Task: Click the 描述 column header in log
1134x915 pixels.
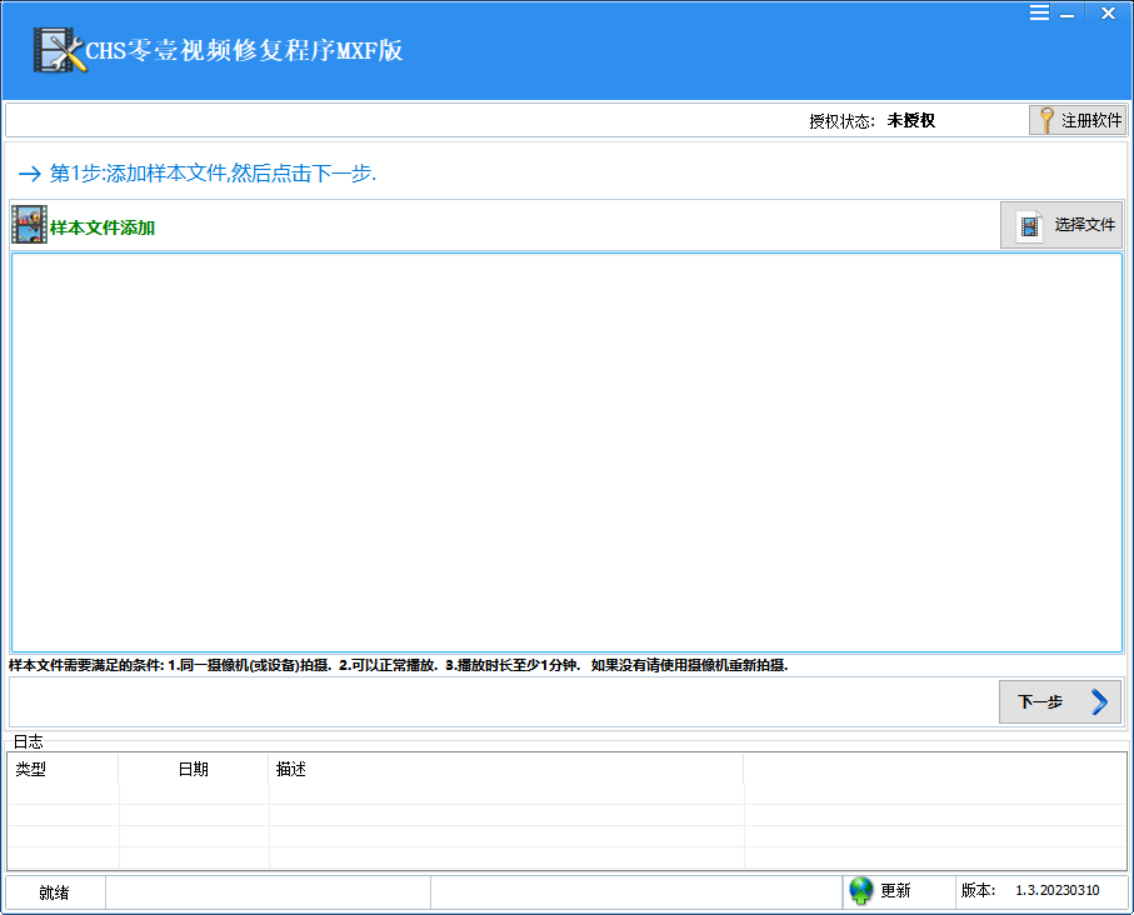Action: pos(293,770)
